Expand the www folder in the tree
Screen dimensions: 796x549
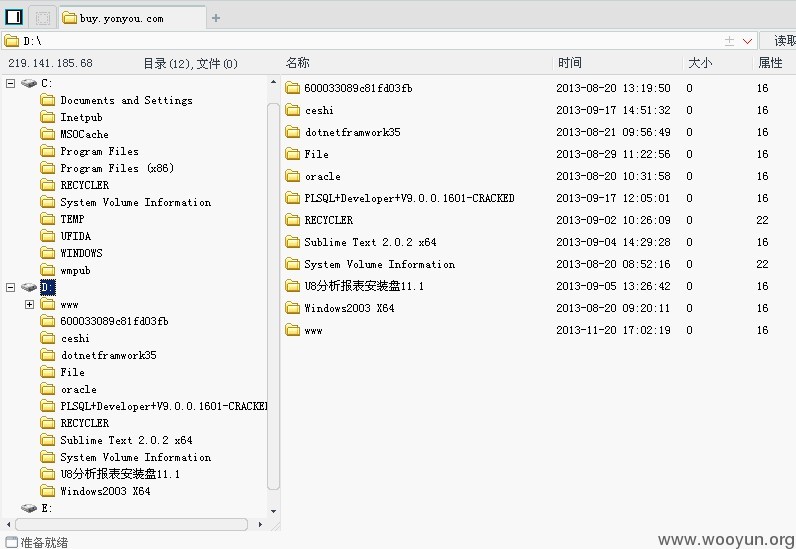29,304
